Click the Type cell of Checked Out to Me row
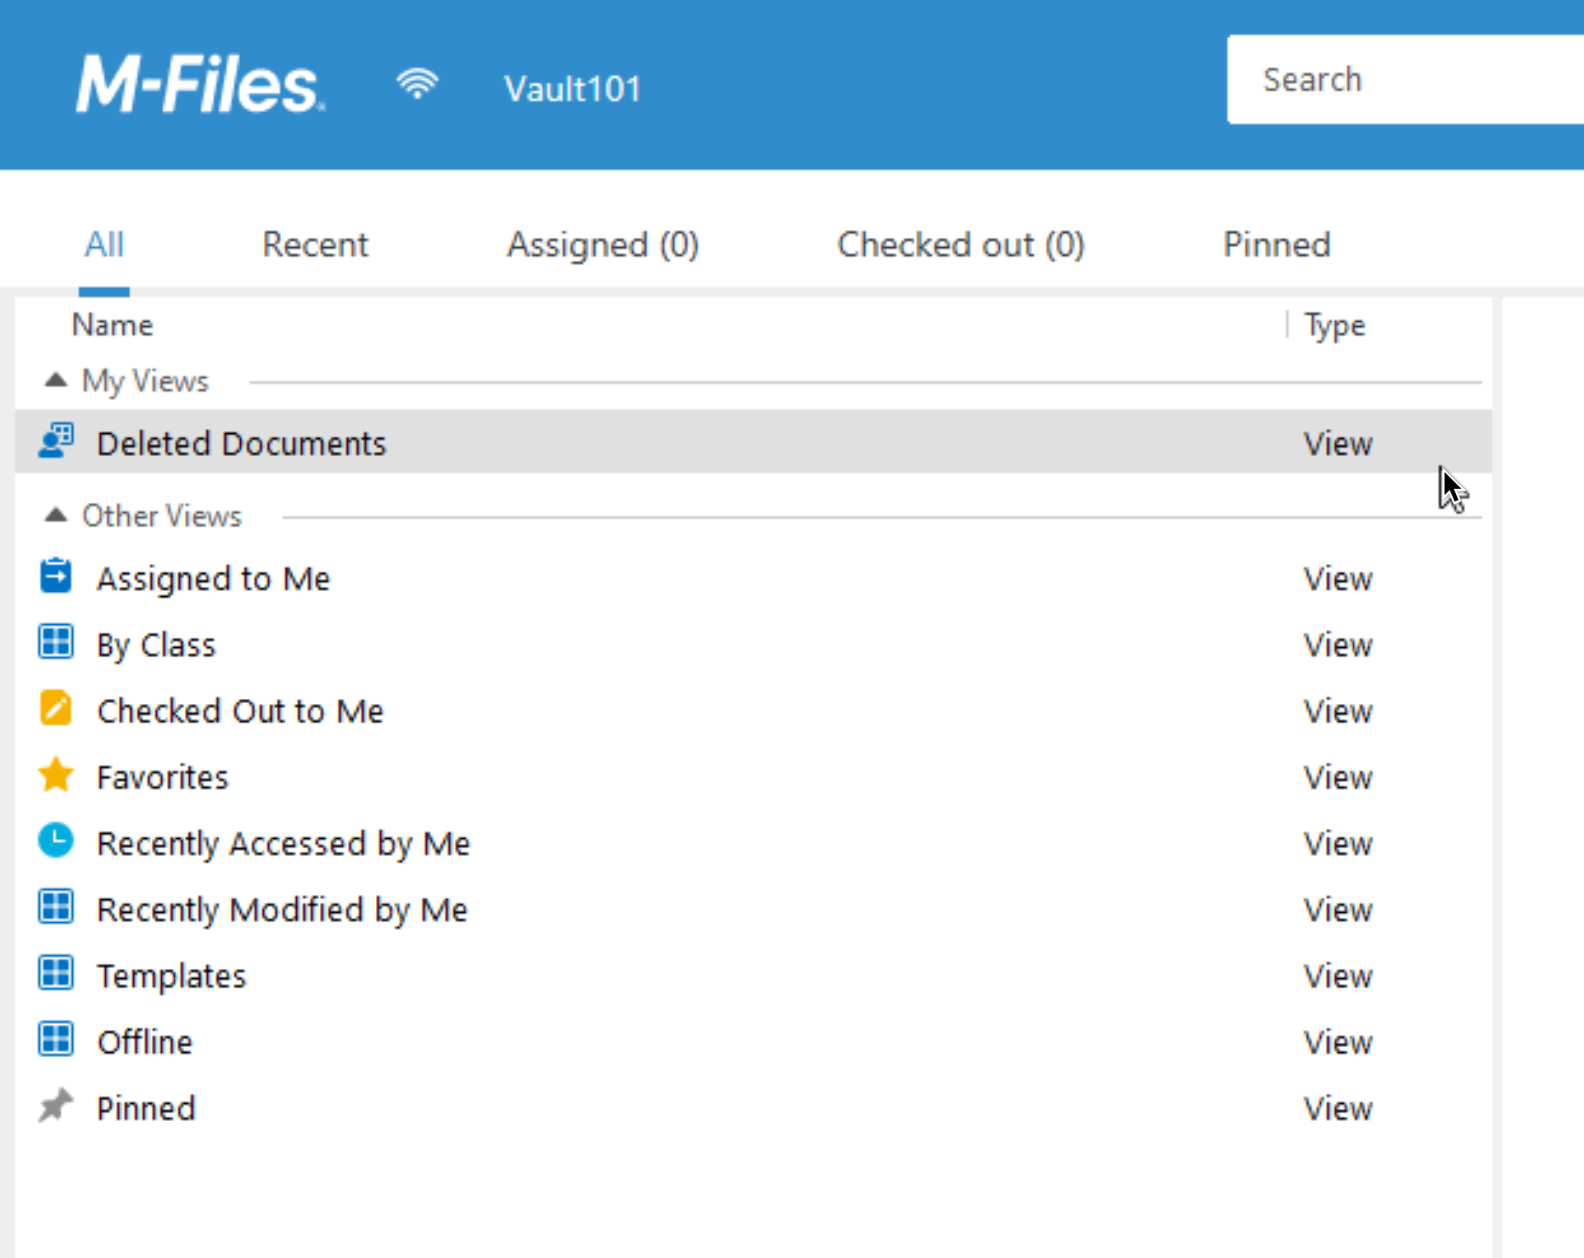 click(x=1338, y=711)
